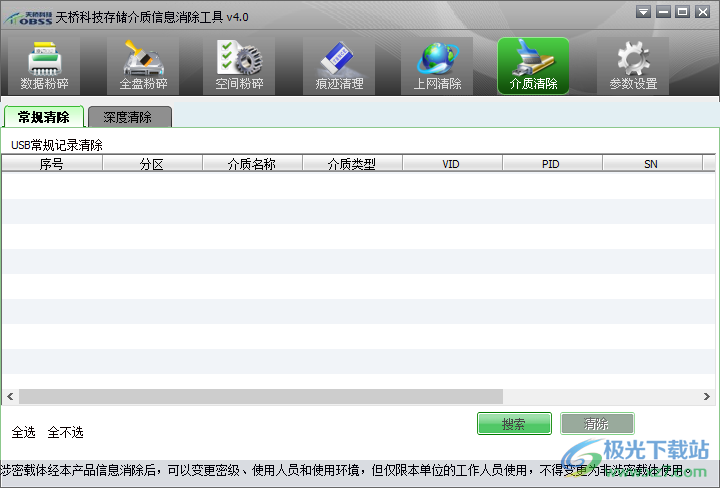Switch to the 常规清除 tab
720x488 pixels.
coord(43,117)
